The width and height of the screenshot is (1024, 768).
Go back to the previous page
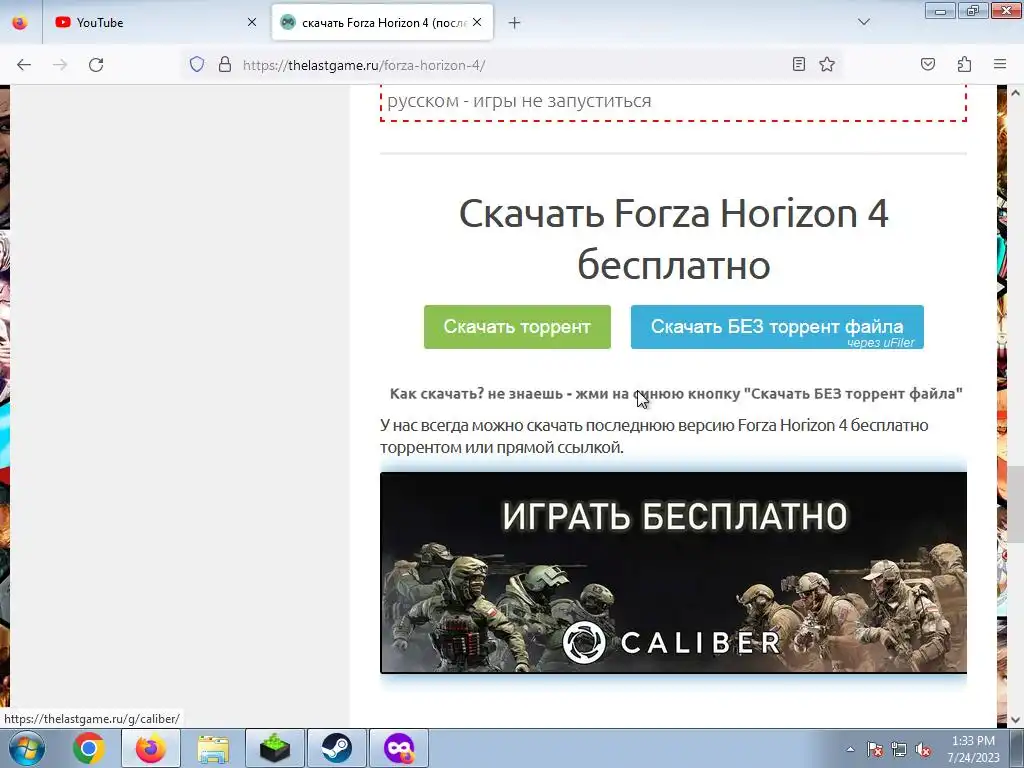[x=24, y=65]
